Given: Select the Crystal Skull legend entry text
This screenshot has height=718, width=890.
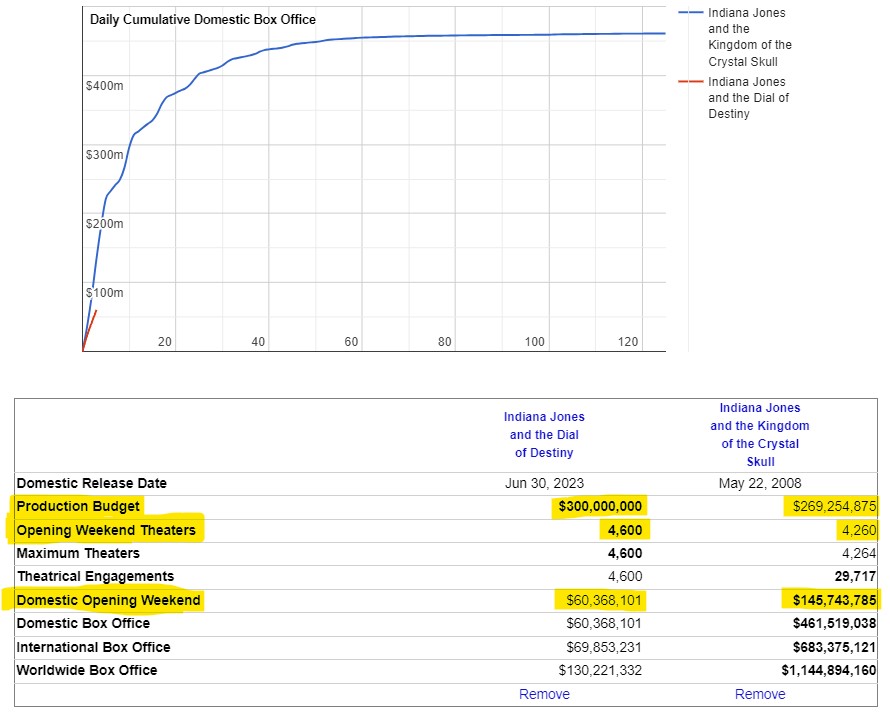Looking at the screenshot, I should (749, 37).
